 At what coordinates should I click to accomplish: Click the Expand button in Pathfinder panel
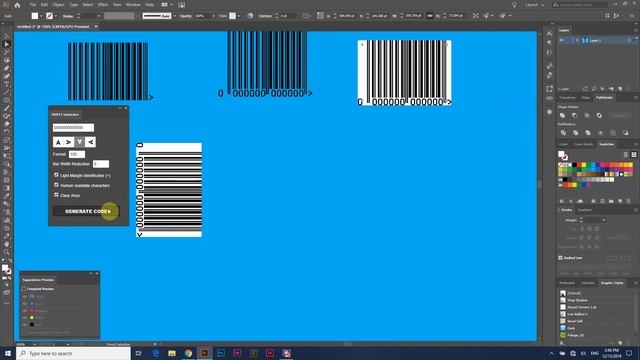click(x=620, y=116)
